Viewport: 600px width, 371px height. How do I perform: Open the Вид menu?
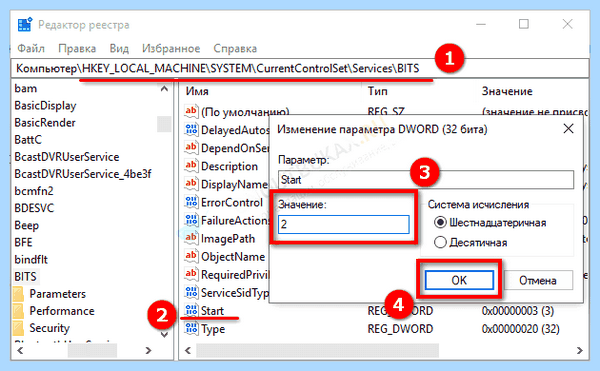coord(119,49)
